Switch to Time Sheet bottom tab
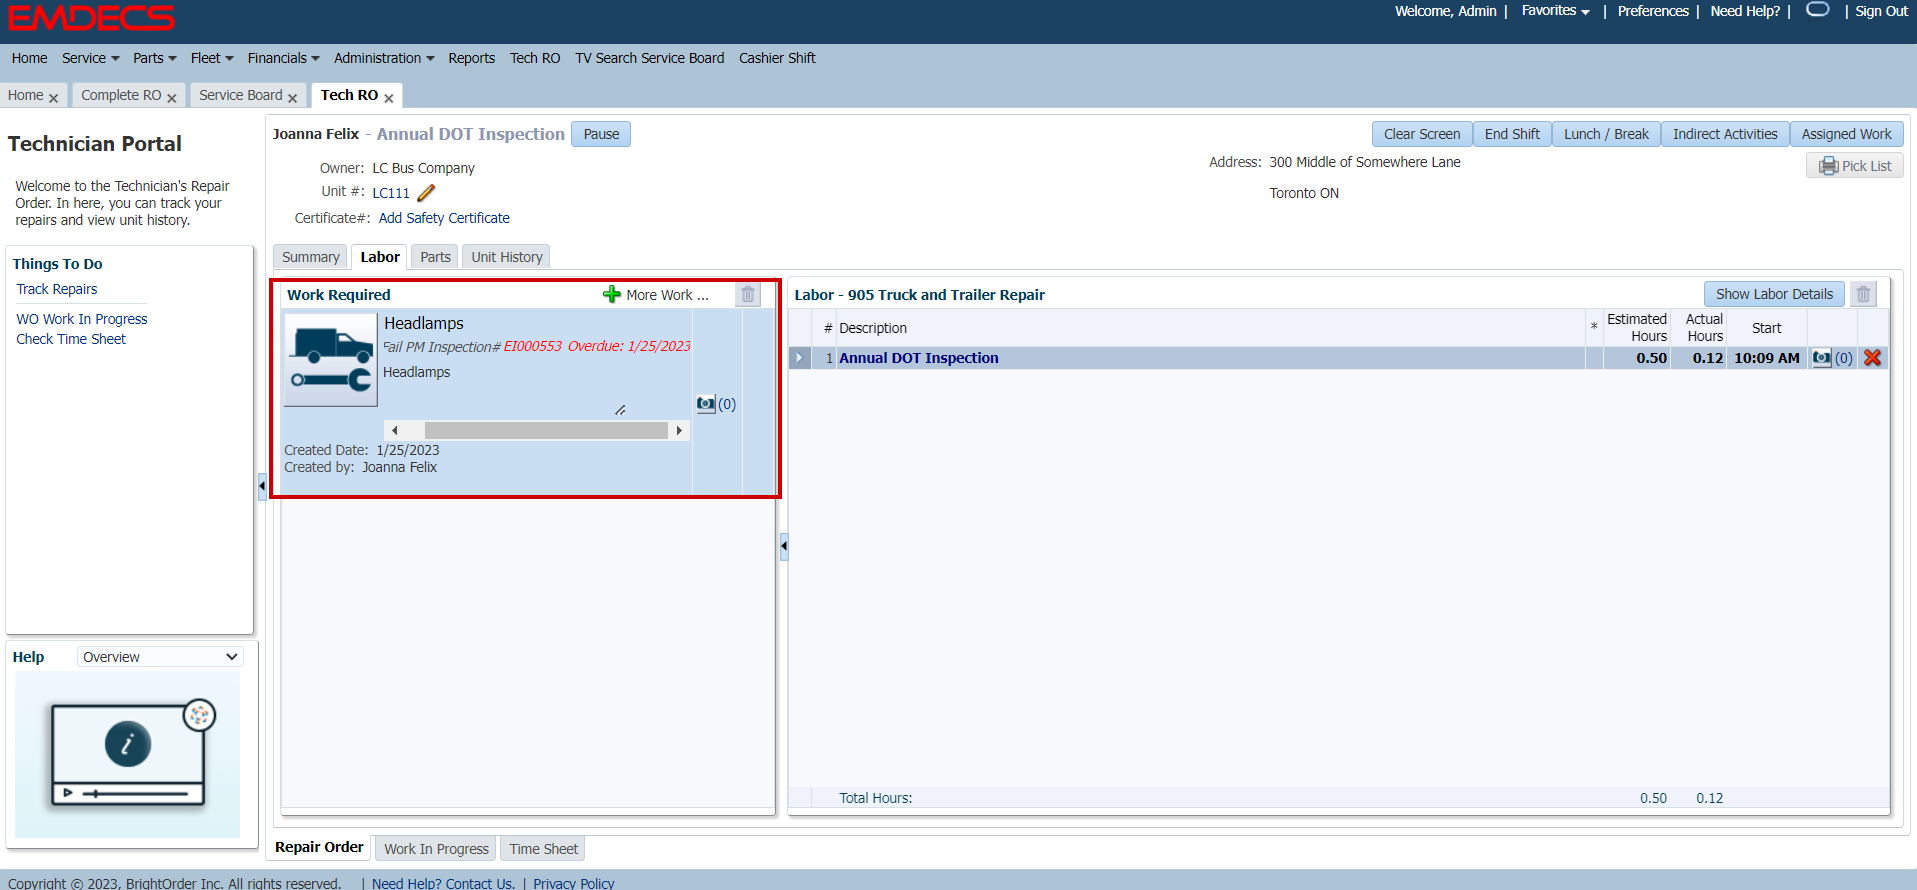Viewport: 1917px width, 890px height. [543, 849]
